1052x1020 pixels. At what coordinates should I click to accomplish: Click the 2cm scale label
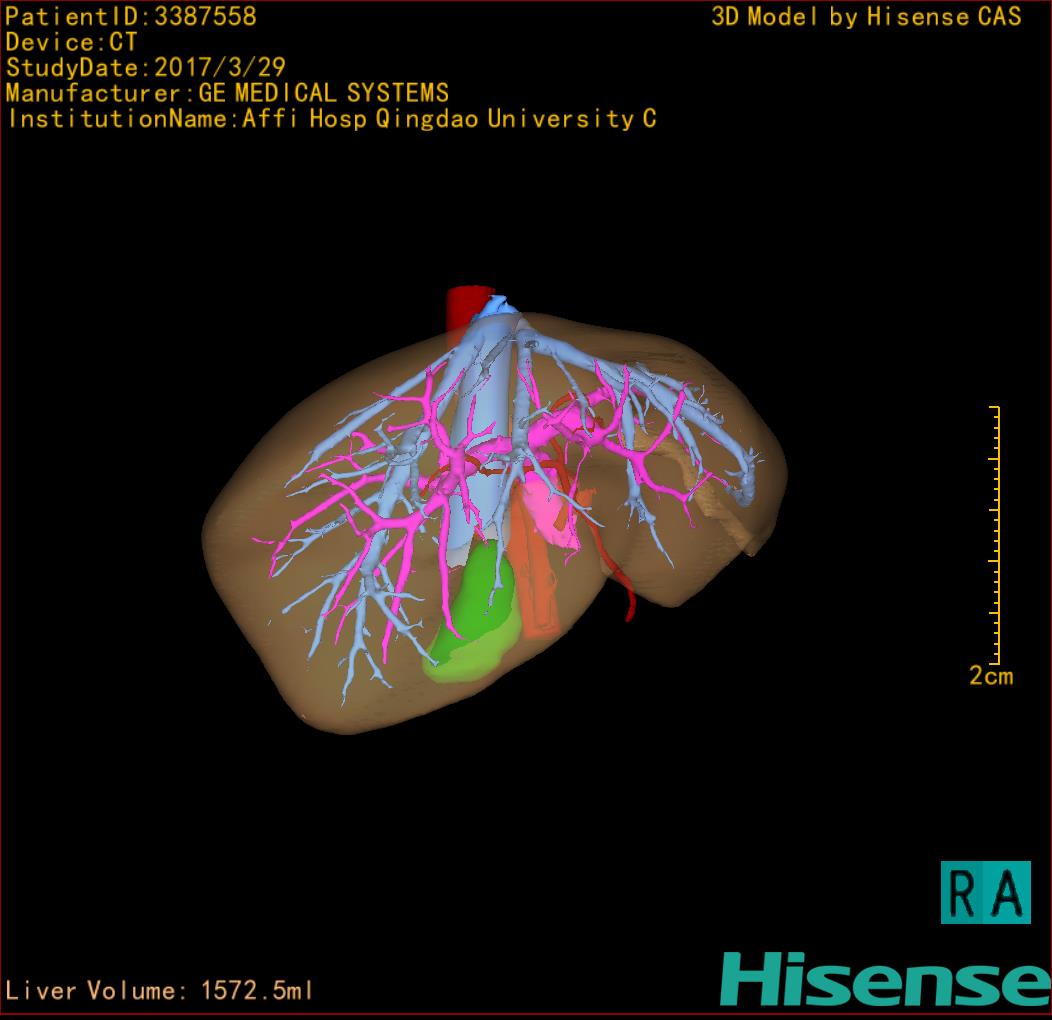pyautogui.click(x=990, y=676)
